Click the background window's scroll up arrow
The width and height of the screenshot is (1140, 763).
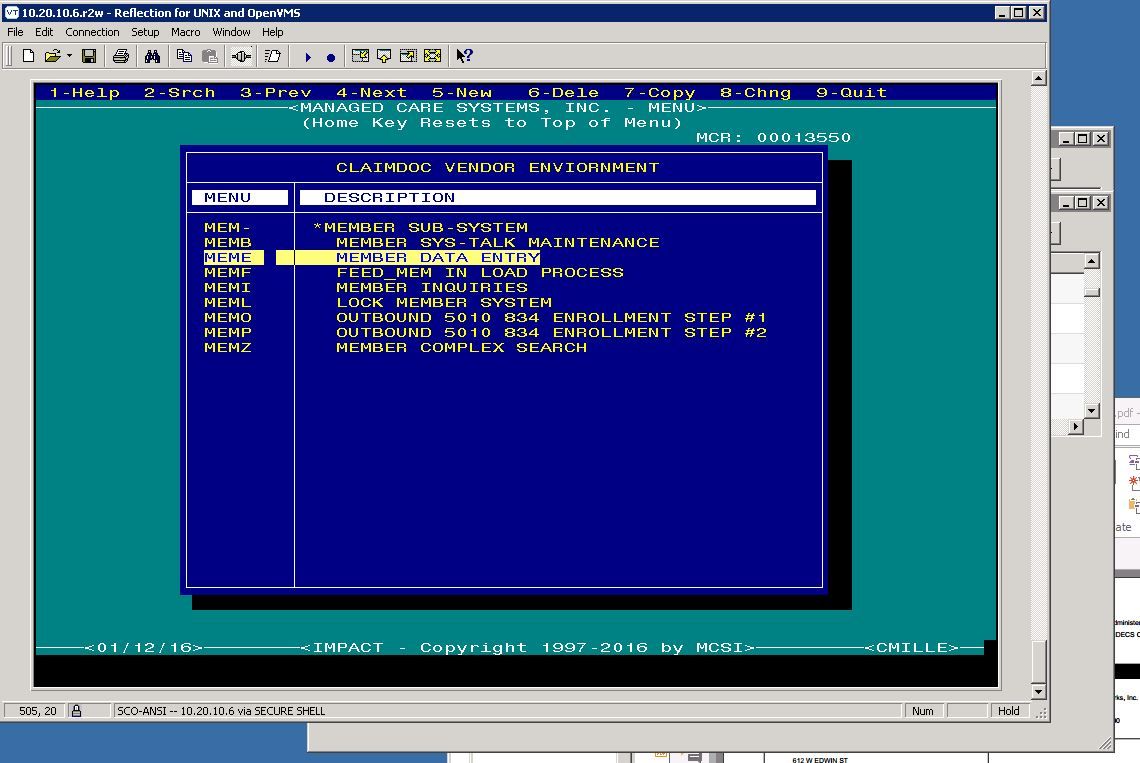(x=1091, y=260)
